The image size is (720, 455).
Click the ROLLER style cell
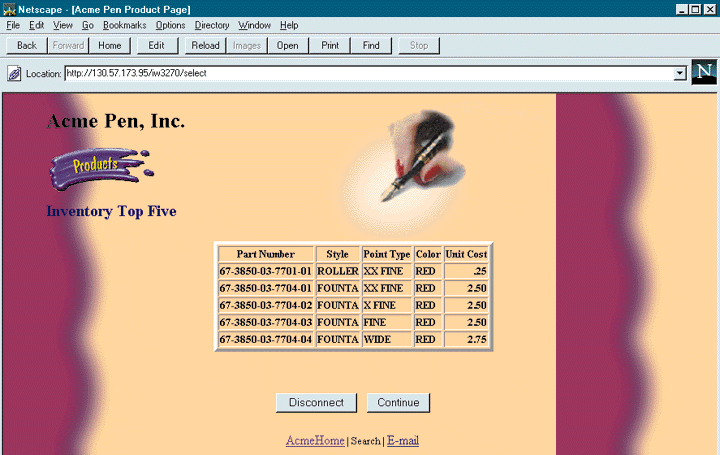338,271
